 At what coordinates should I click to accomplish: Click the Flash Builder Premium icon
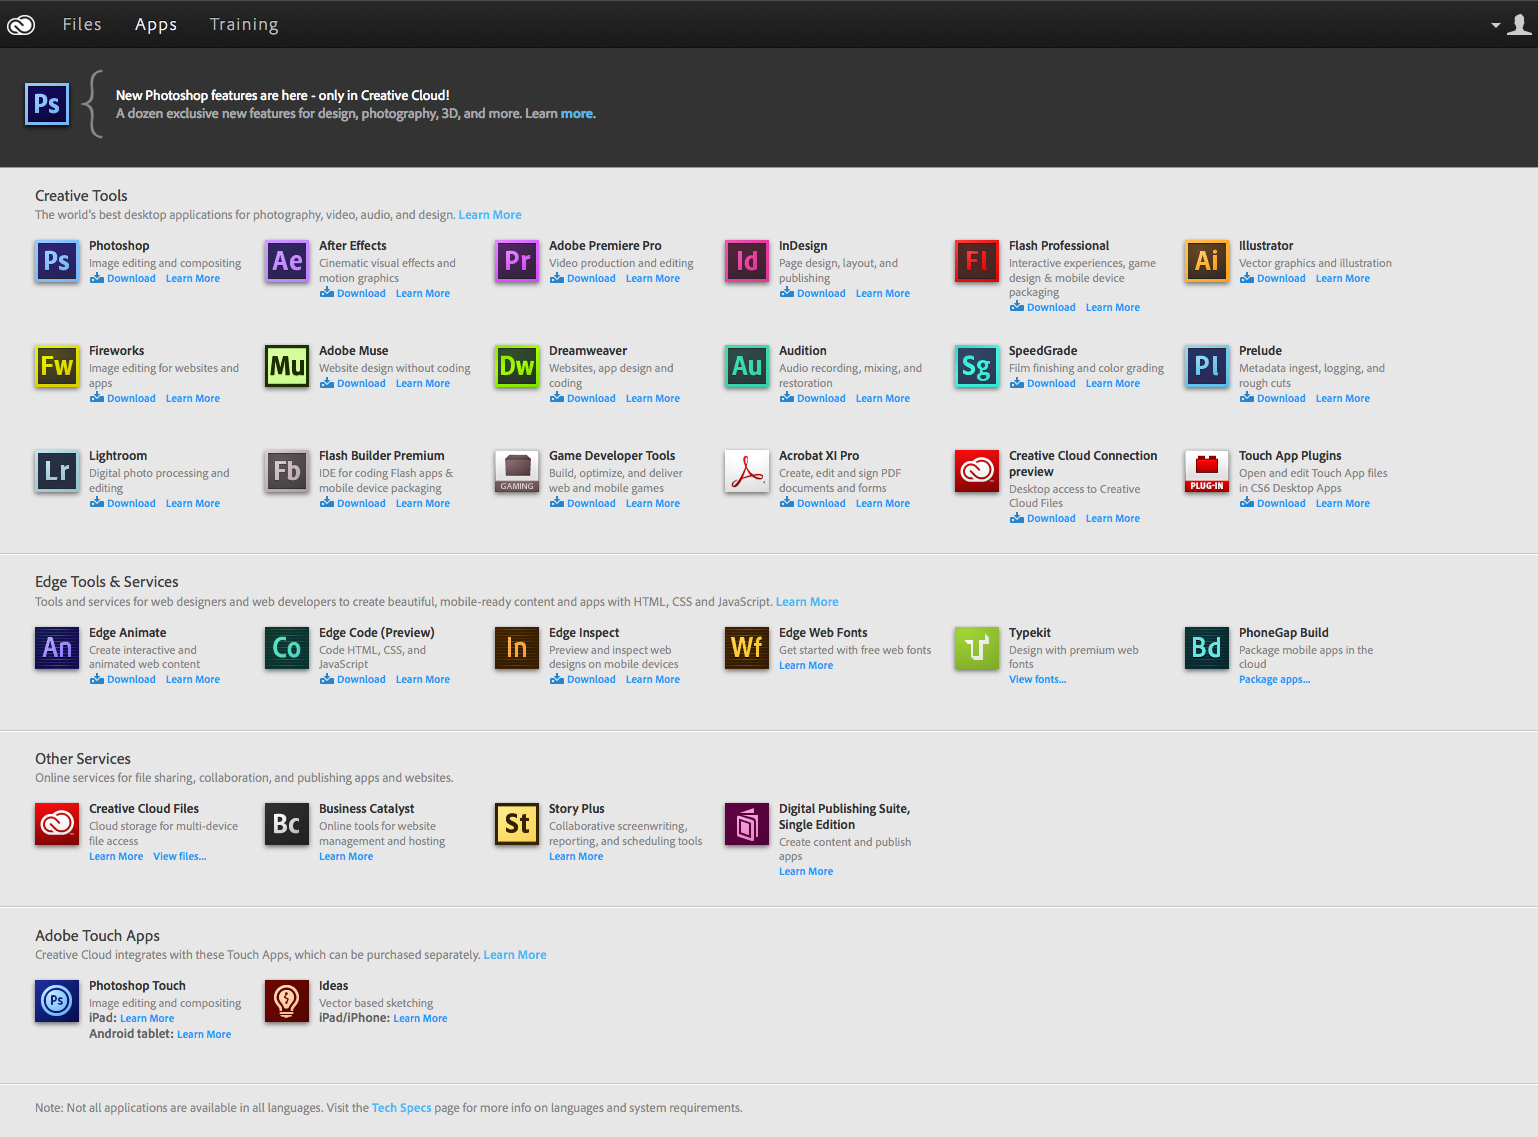(x=287, y=471)
